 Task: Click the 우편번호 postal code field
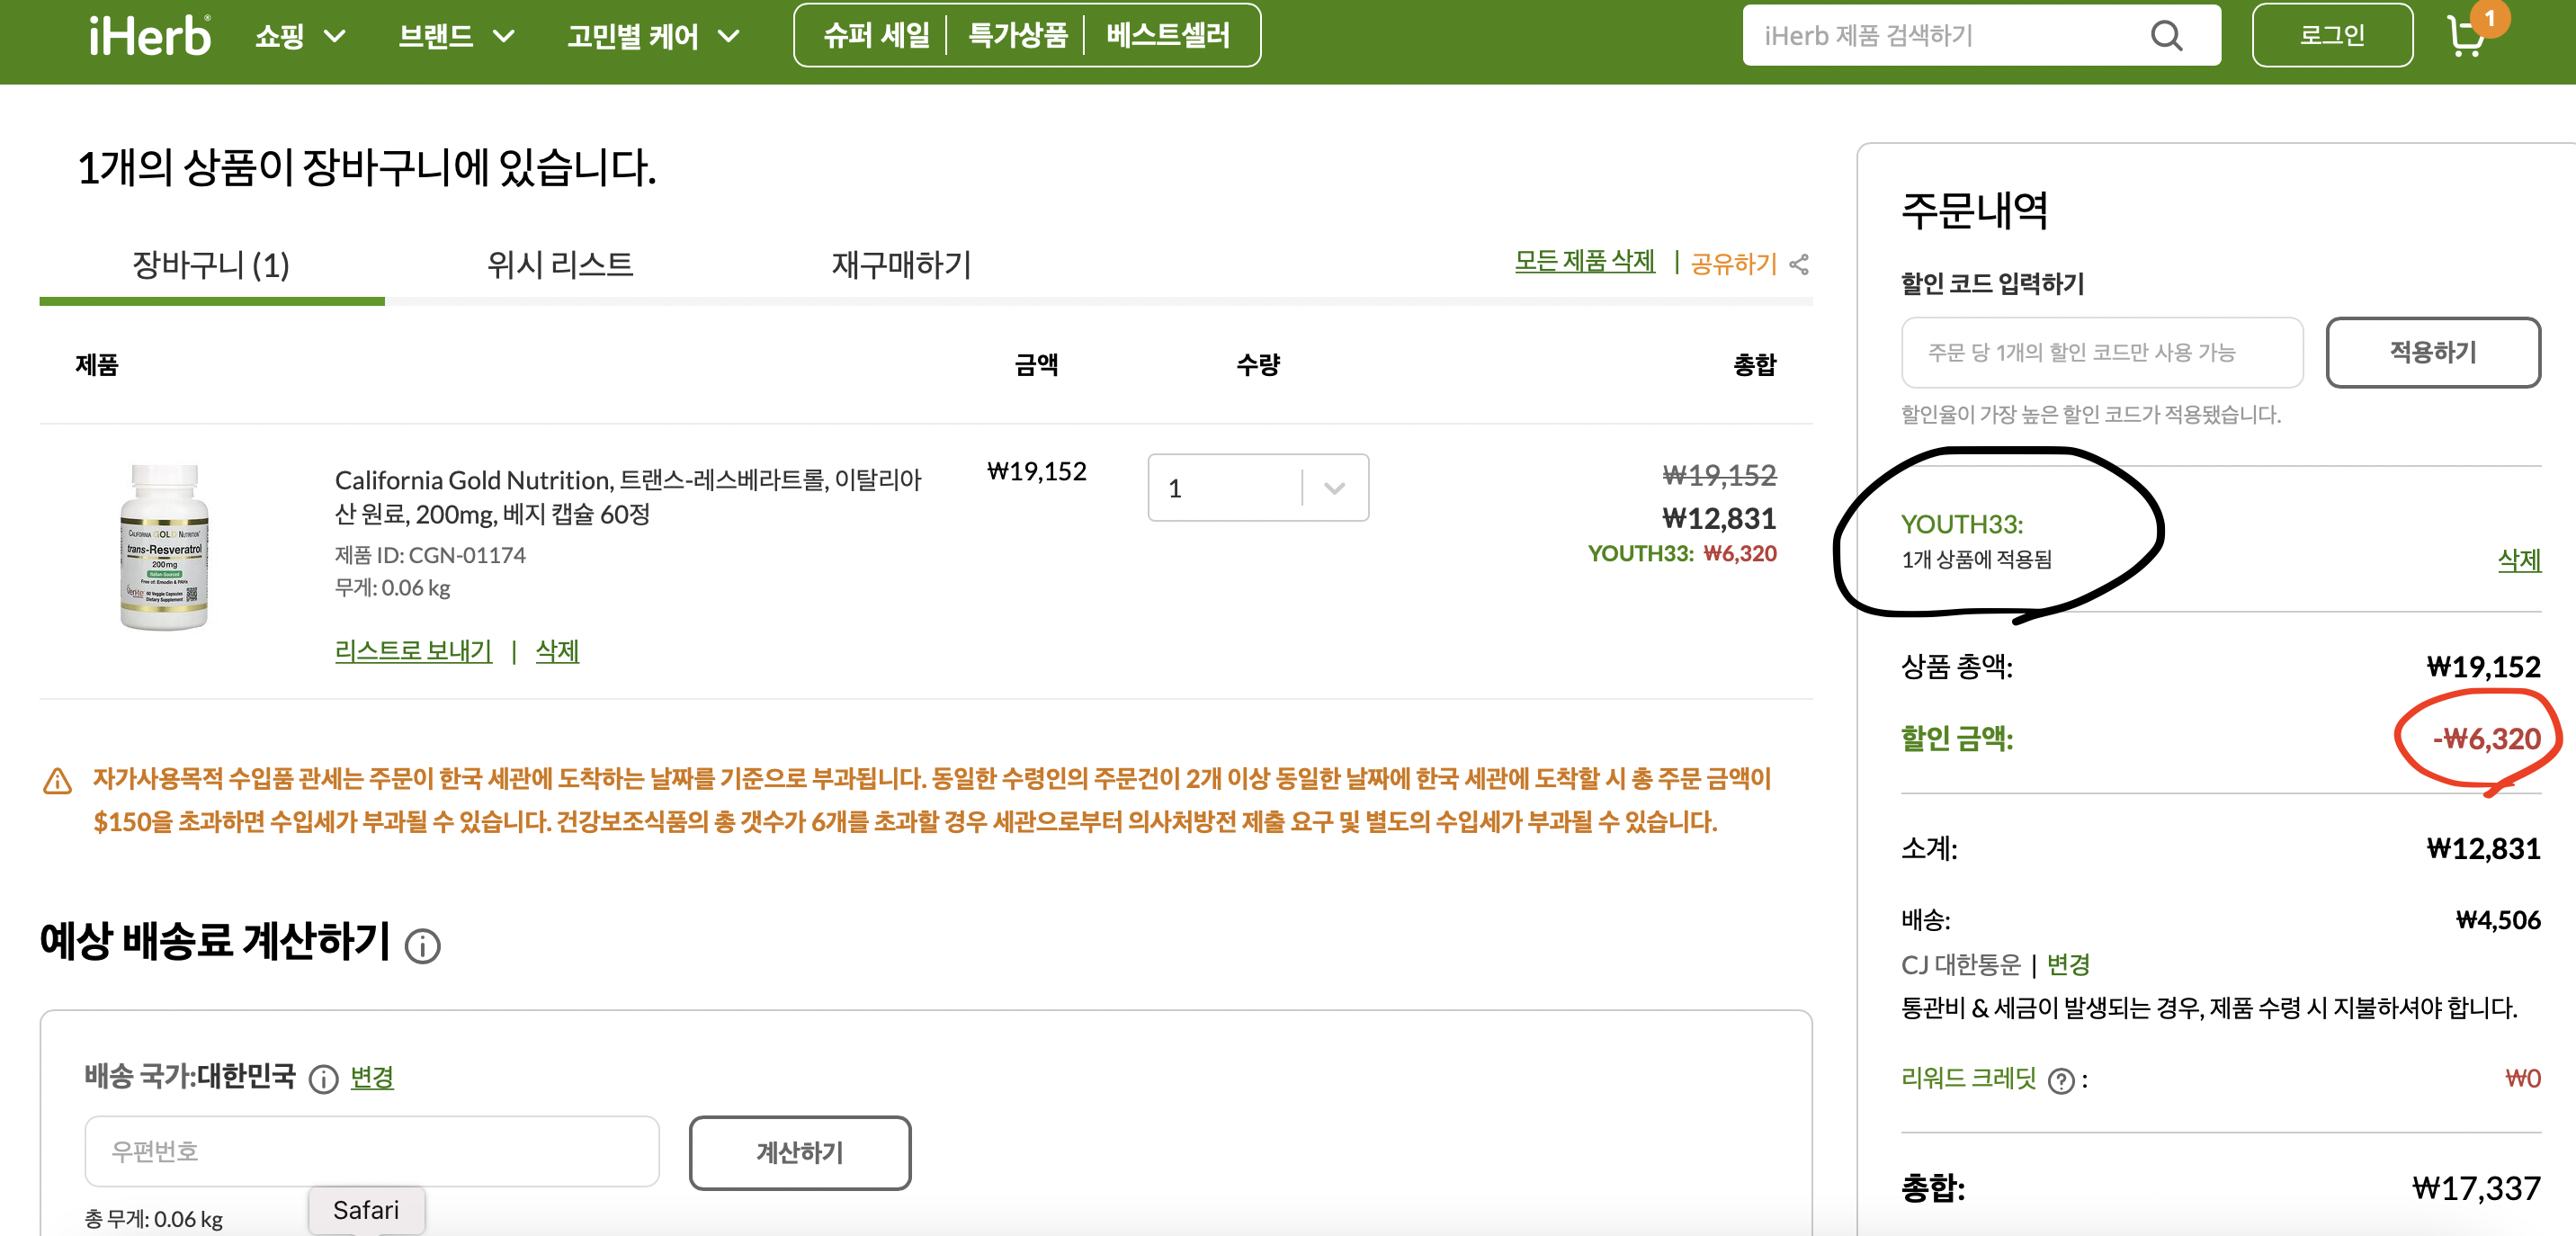[x=372, y=1151]
